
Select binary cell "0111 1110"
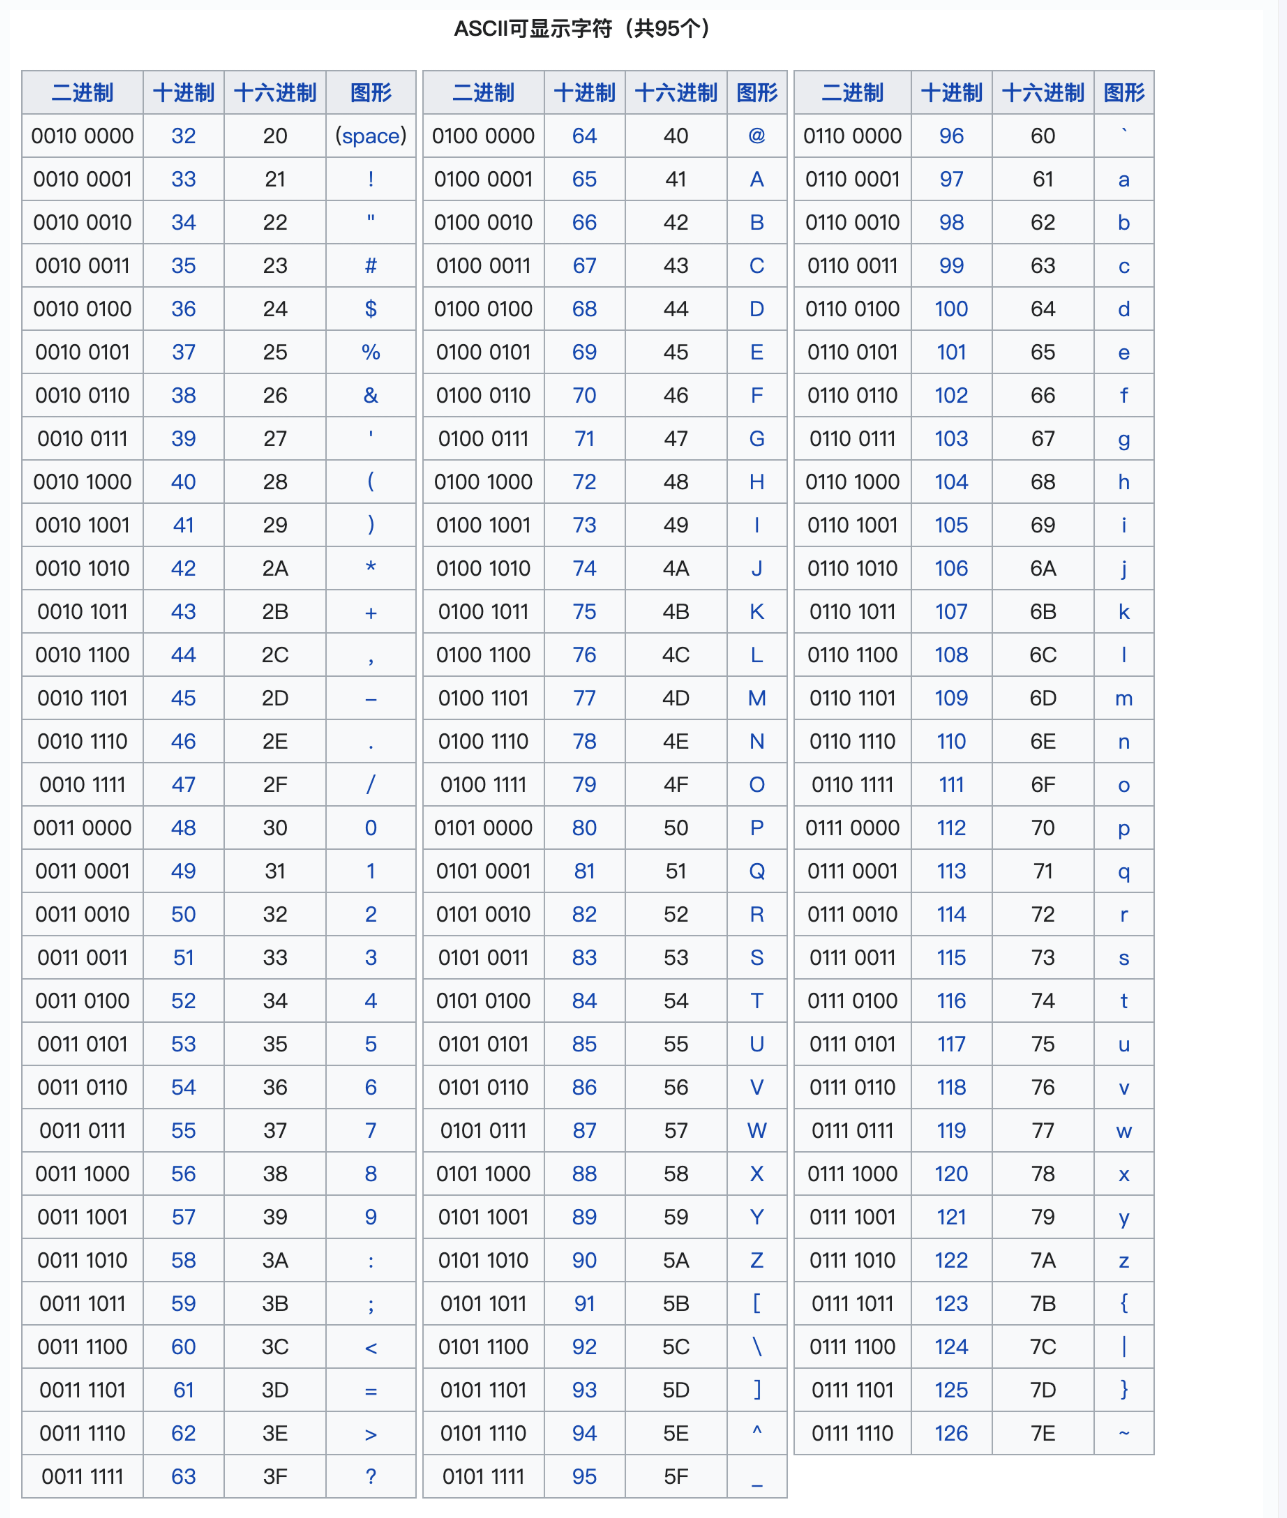853,1433
